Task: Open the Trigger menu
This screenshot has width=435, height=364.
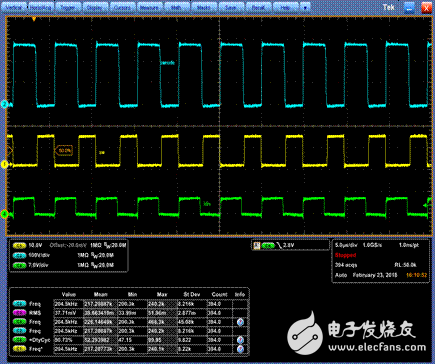Action: click(68, 7)
